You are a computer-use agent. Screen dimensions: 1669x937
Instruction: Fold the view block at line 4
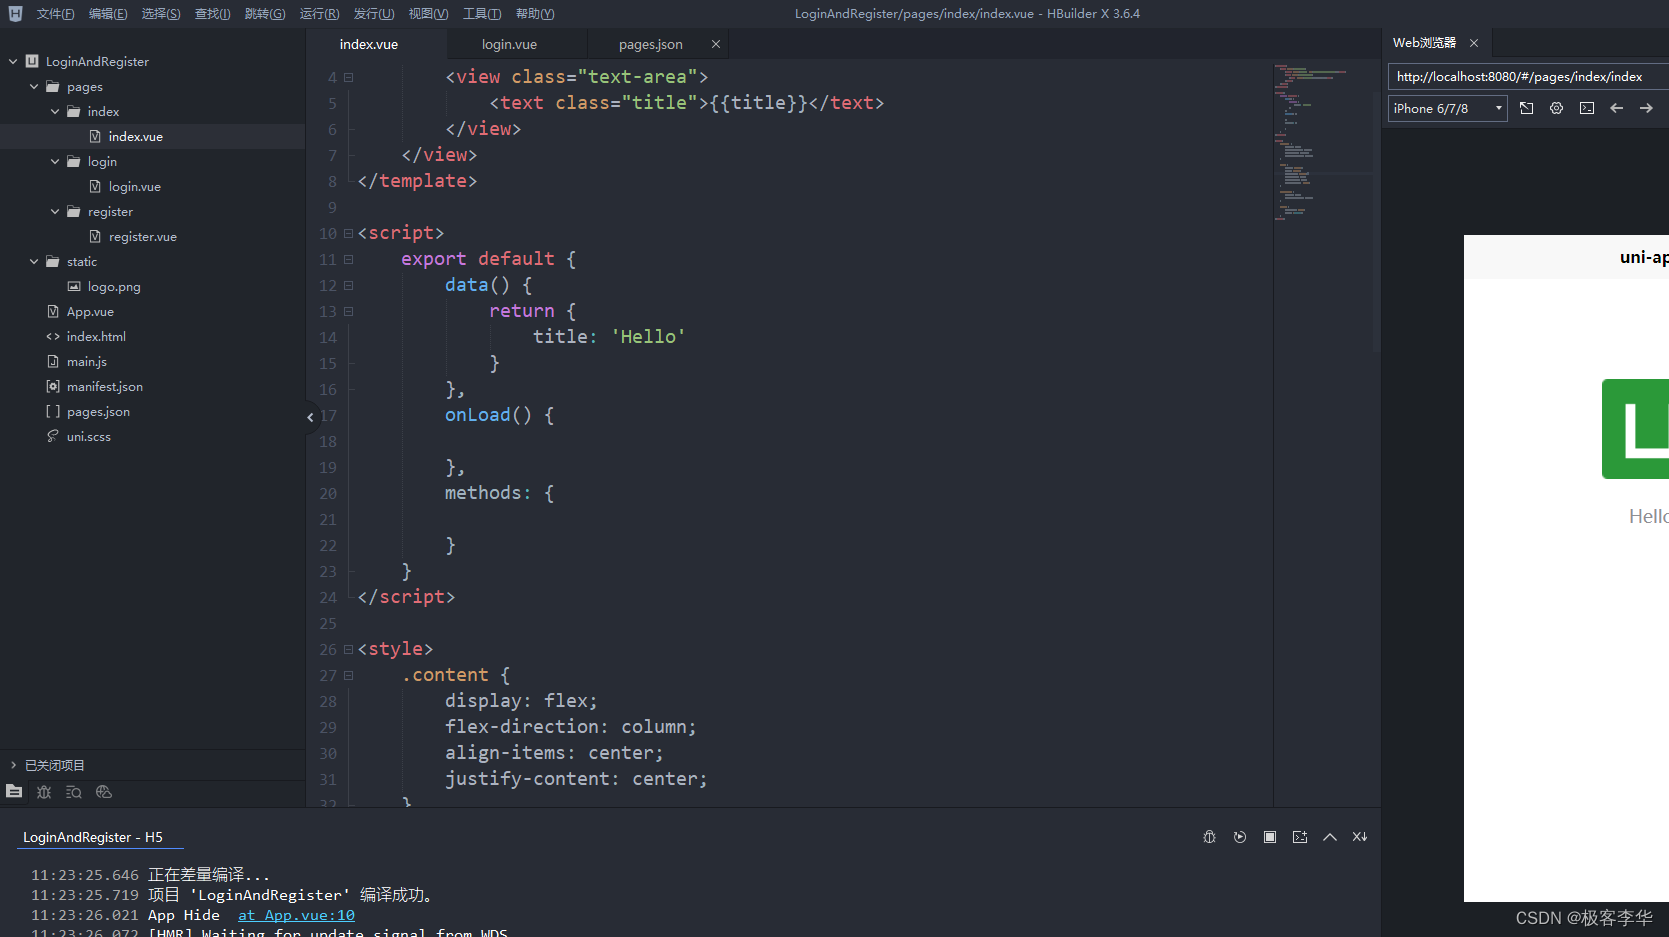click(x=348, y=77)
